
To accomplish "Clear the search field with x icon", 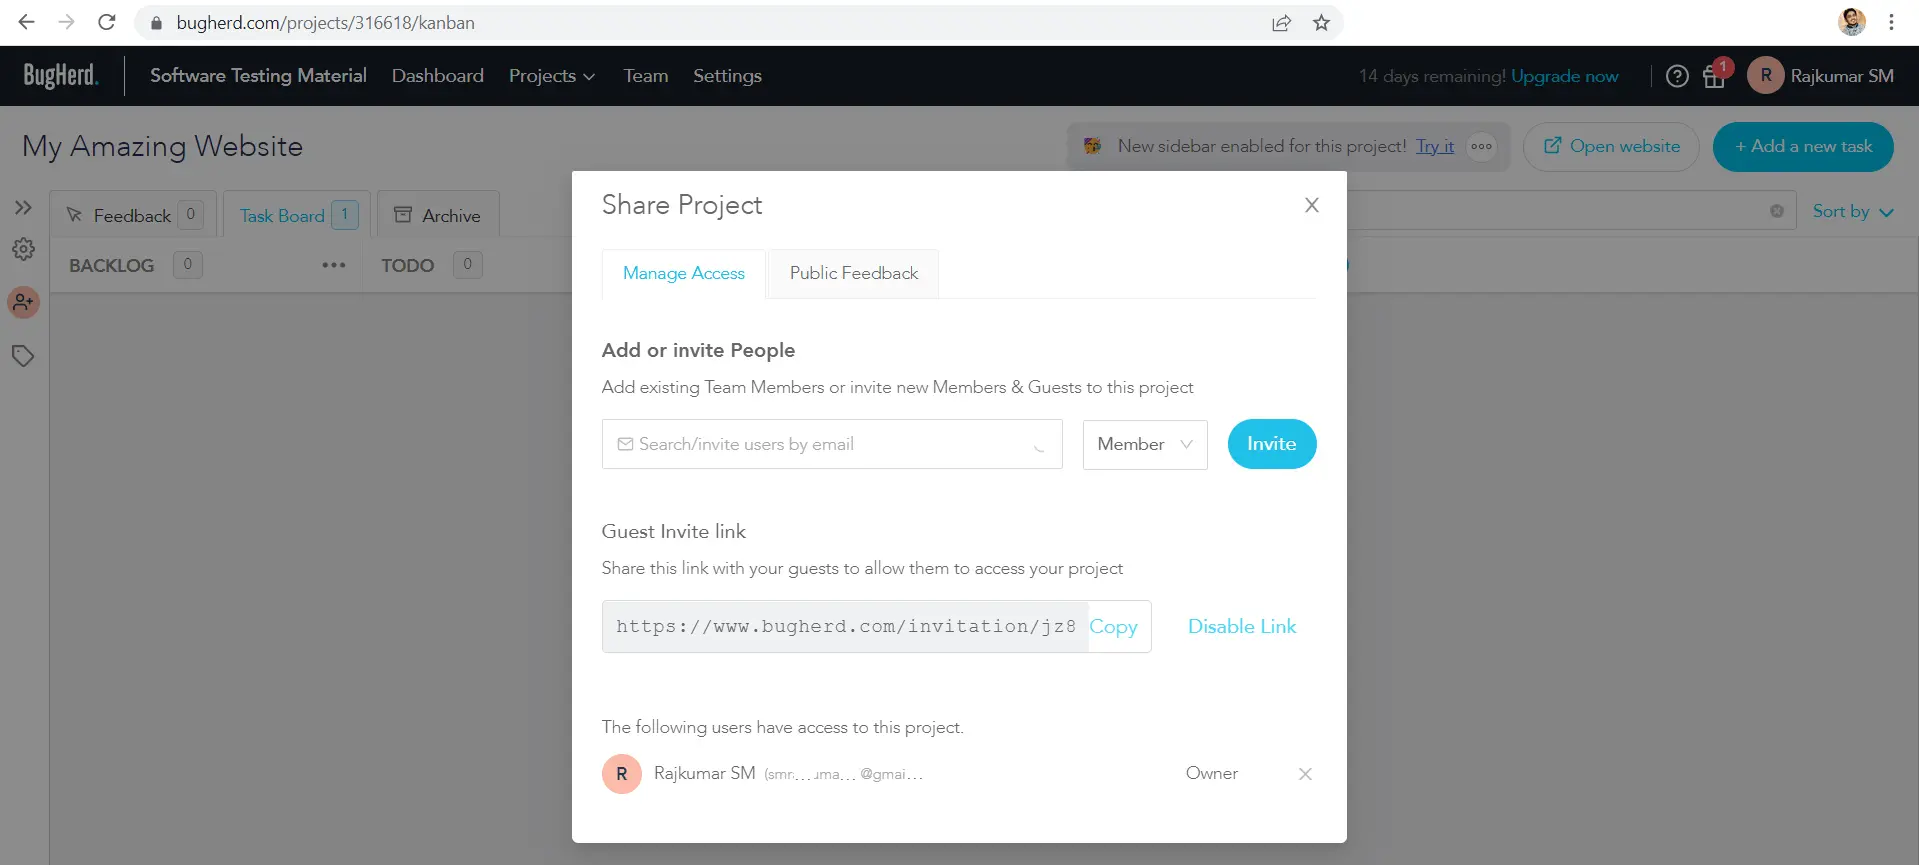I will point(1777,211).
